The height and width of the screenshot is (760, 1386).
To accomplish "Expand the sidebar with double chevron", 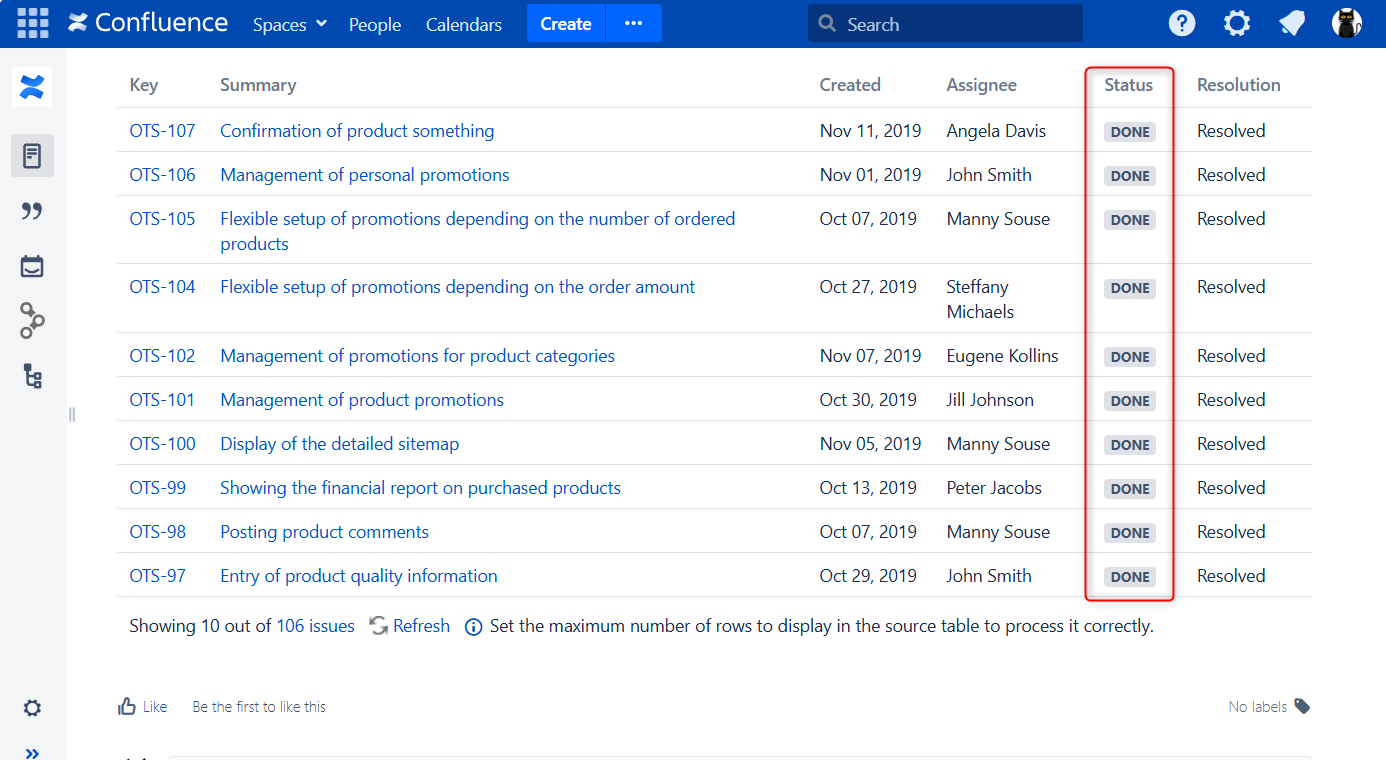I will click(x=32, y=752).
